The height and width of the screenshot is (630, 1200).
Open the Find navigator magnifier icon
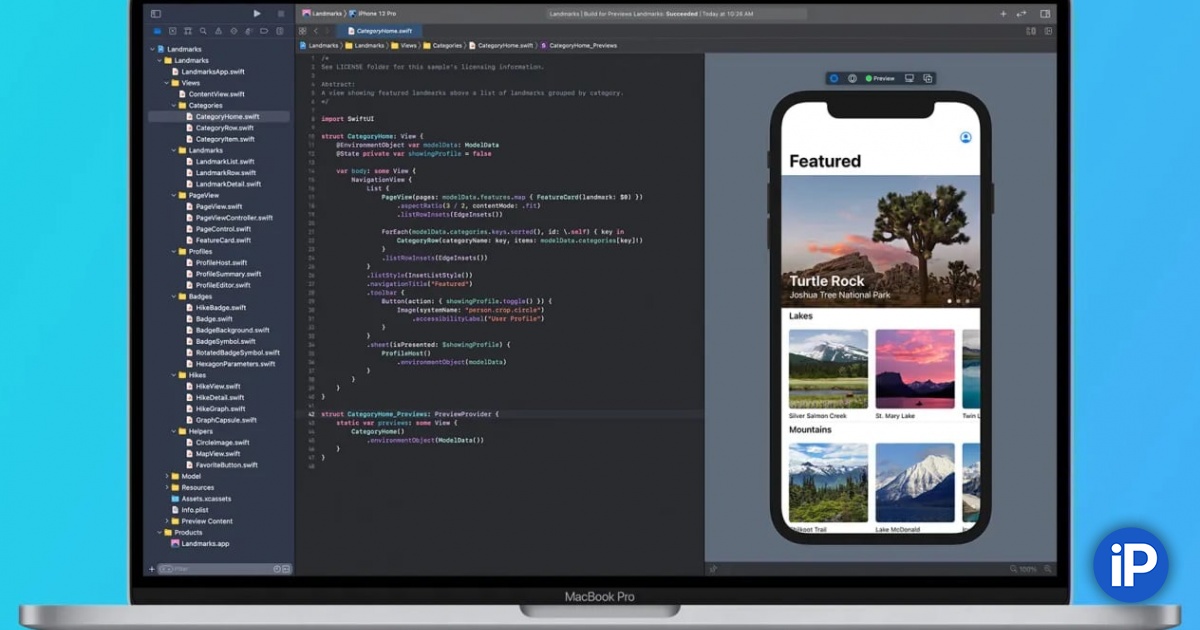[x=203, y=32]
